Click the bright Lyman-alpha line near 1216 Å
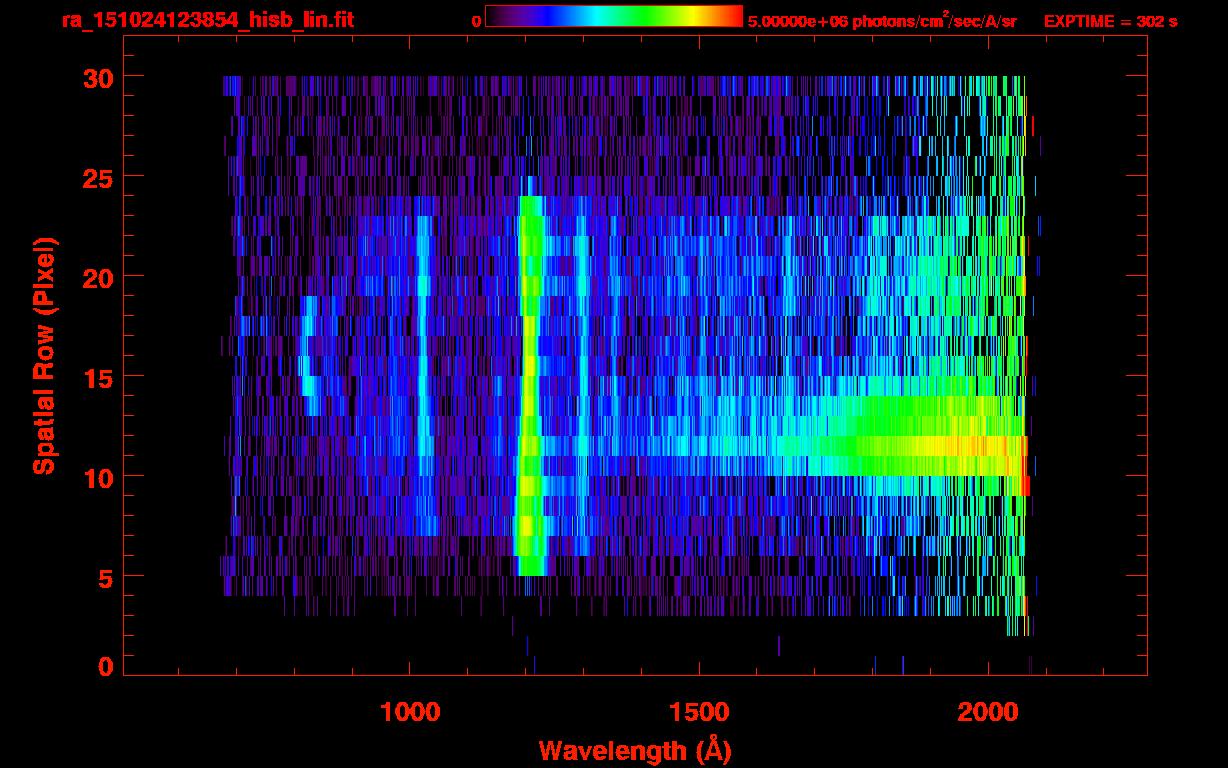The image size is (1228, 768). [530, 385]
